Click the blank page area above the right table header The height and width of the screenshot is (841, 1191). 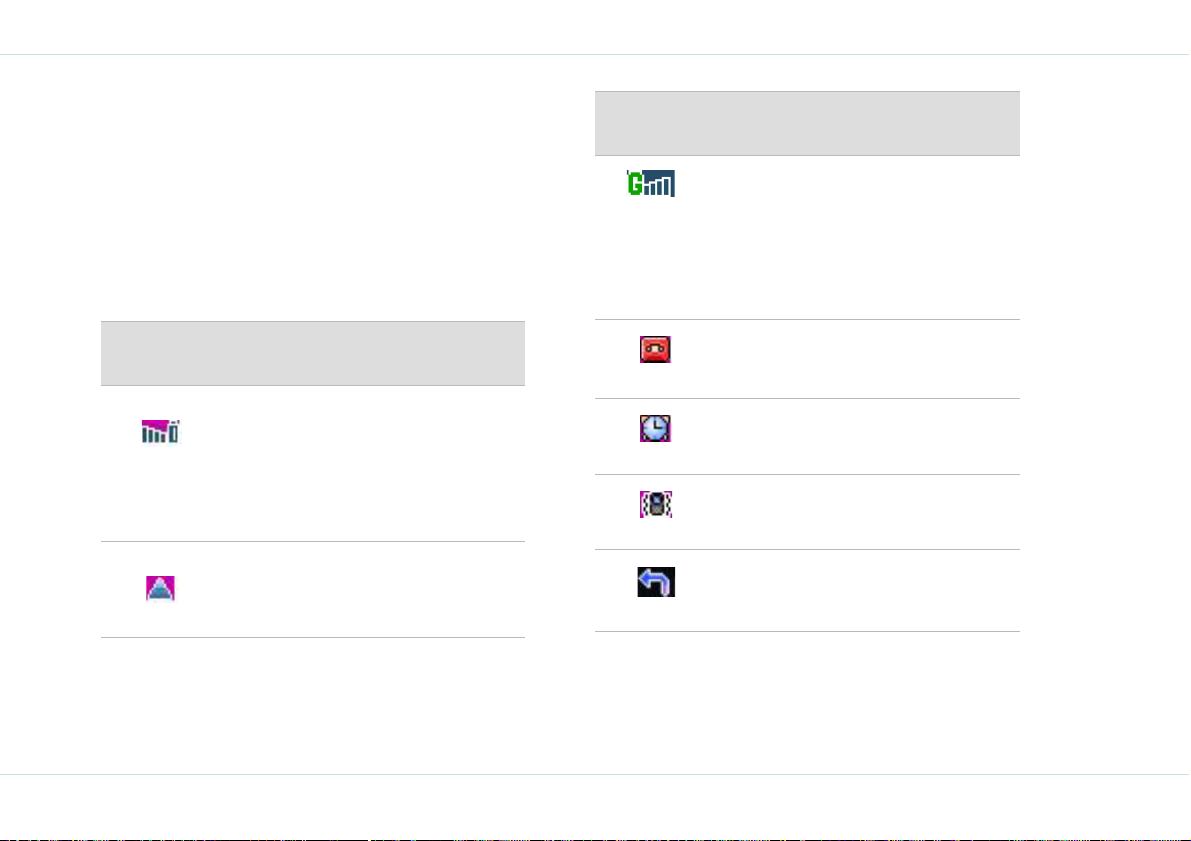click(x=807, y=73)
